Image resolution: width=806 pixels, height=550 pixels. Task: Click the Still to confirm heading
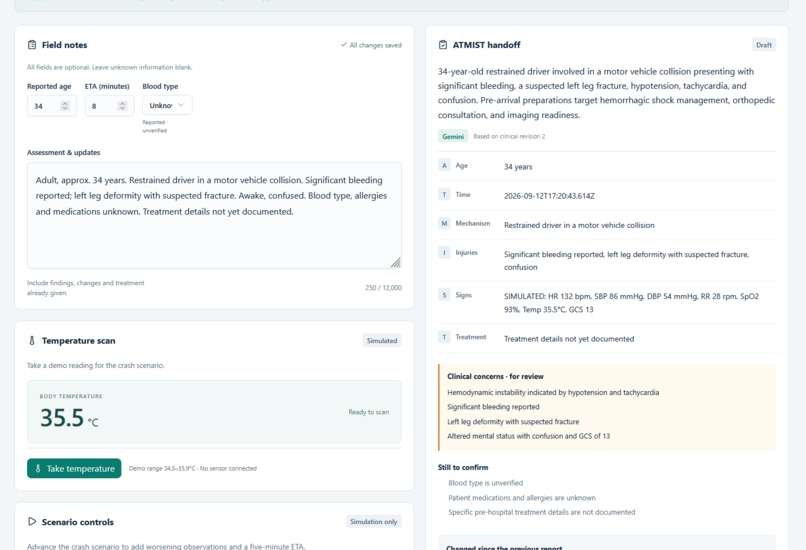pos(463,467)
